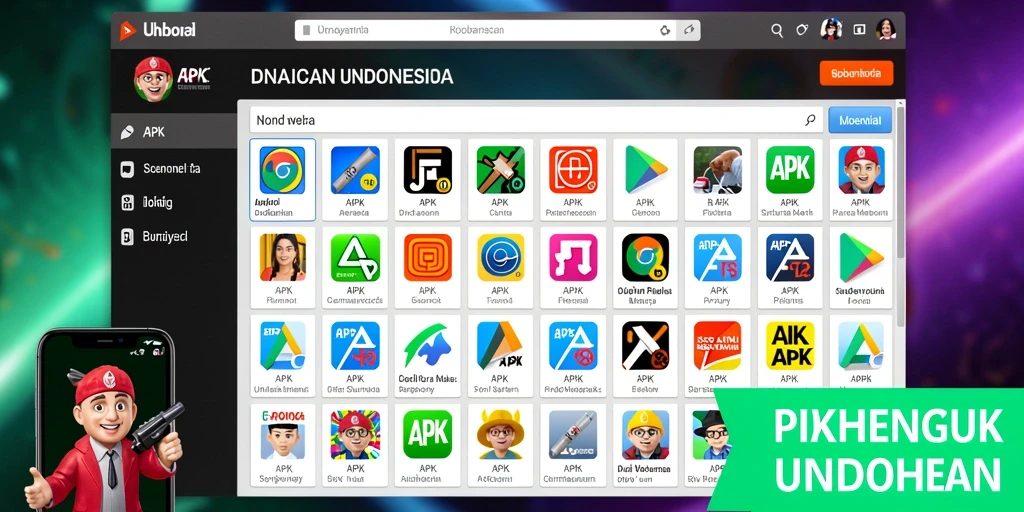Select the dark blue 'T2' letter A tile
1024x512 pixels.
(790, 268)
